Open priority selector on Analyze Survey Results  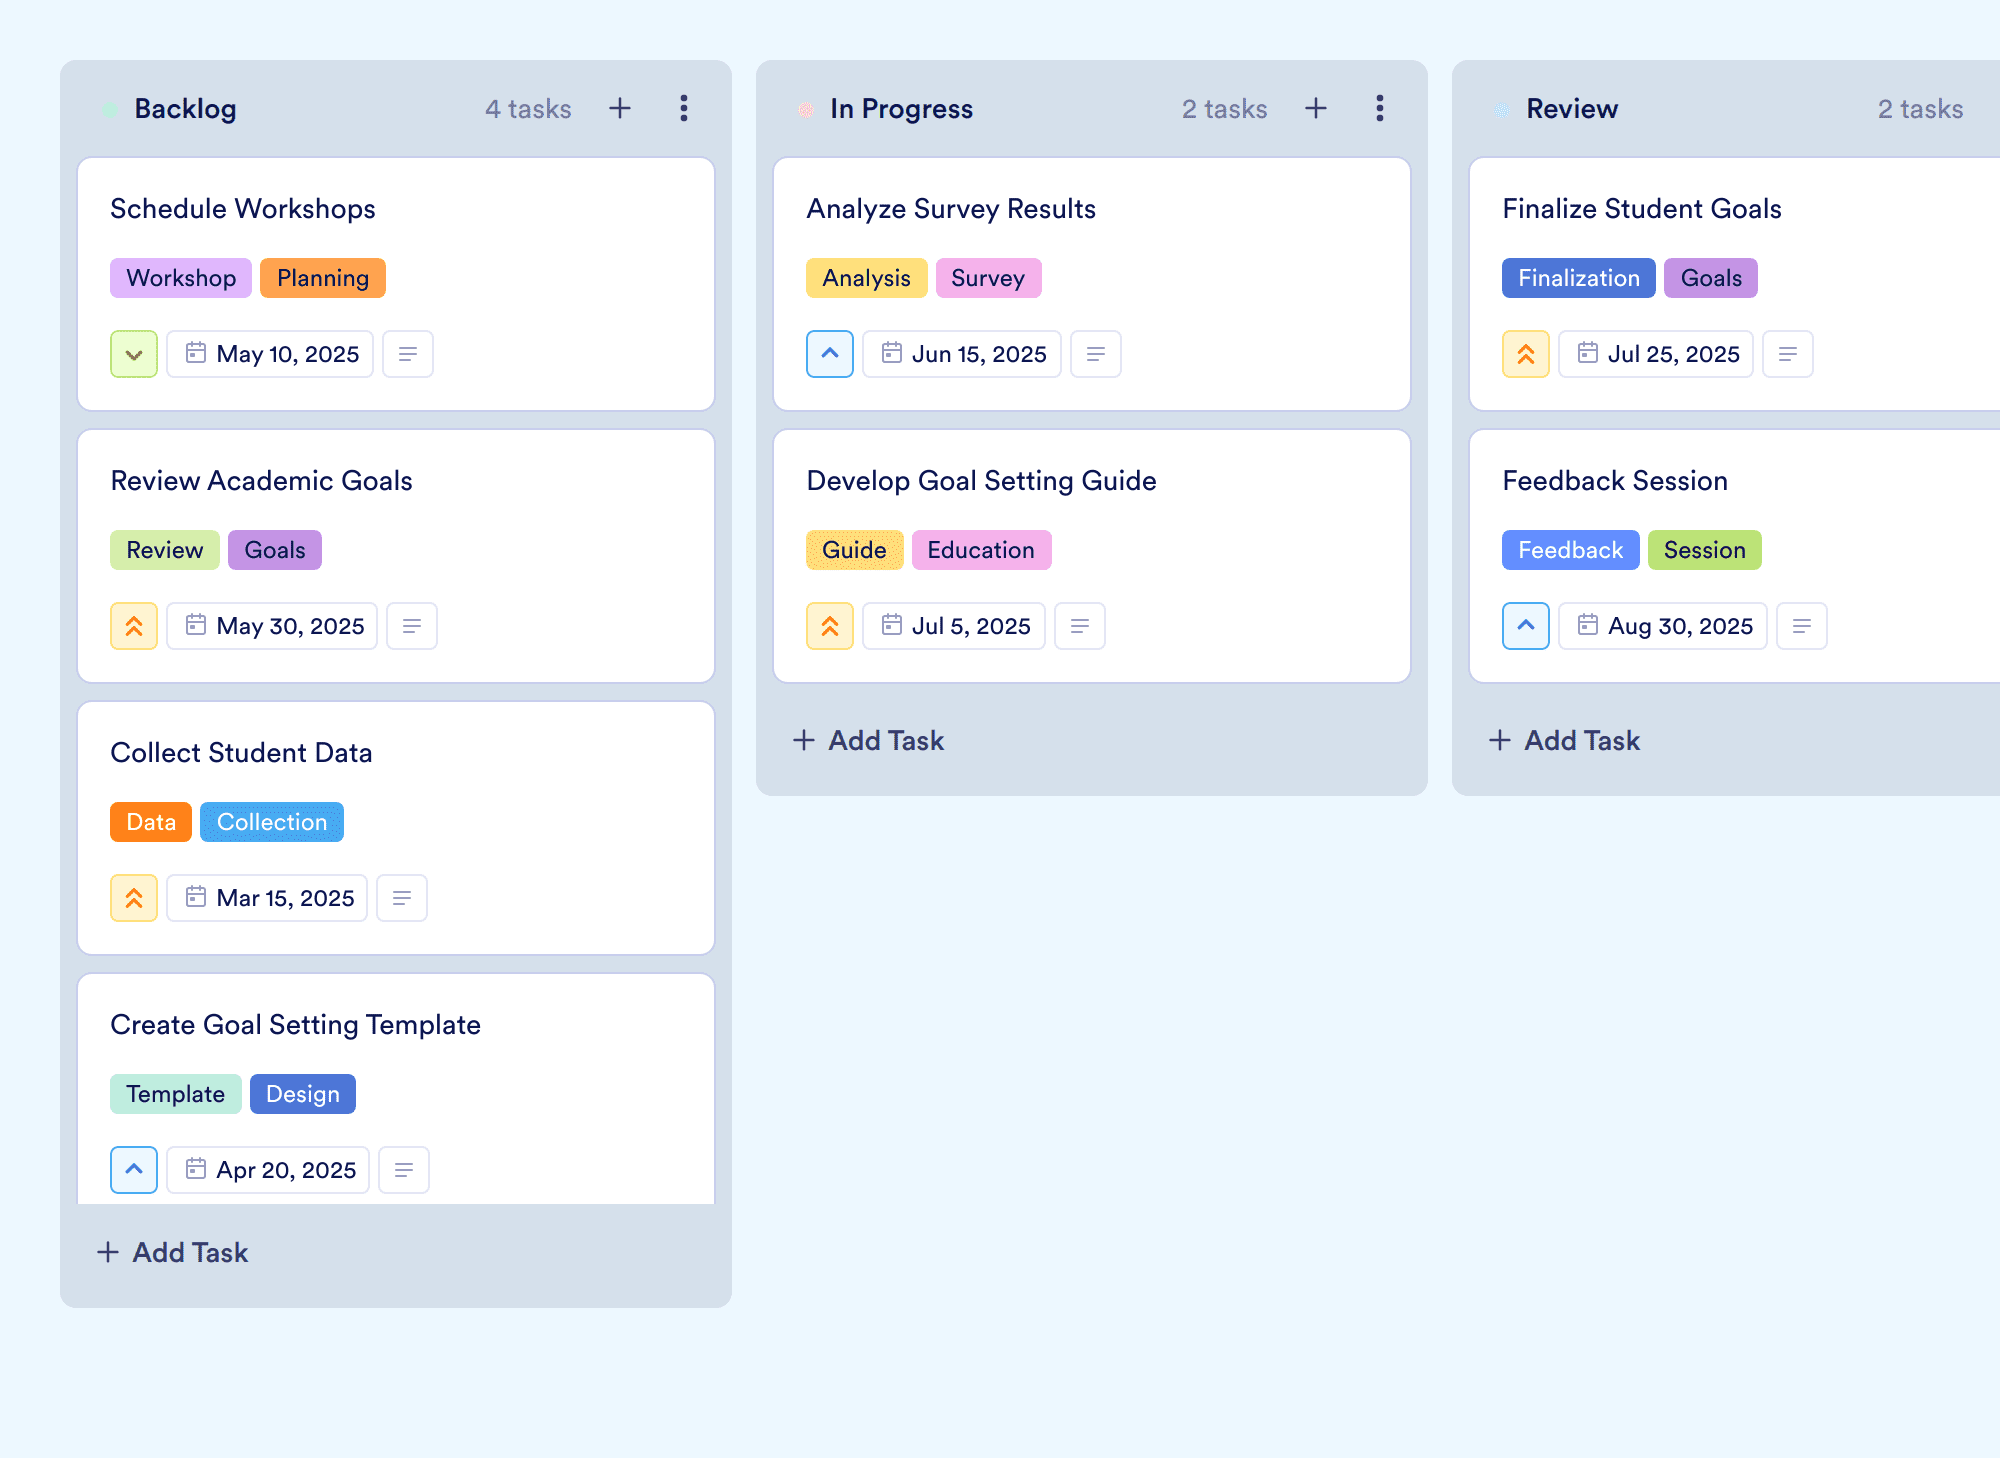(x=830, y=354)
